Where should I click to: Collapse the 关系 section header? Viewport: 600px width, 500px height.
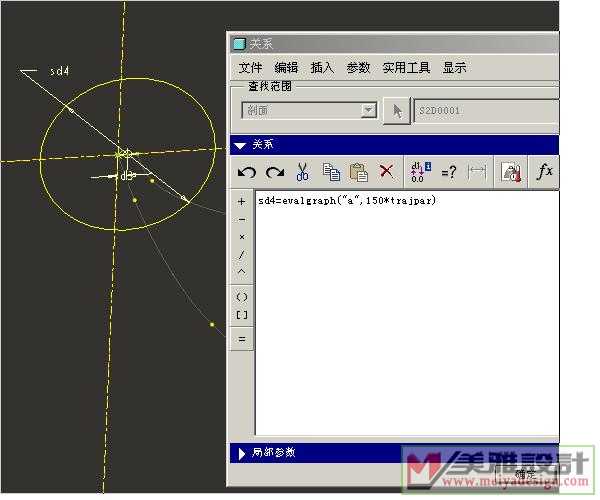point(240,145)
